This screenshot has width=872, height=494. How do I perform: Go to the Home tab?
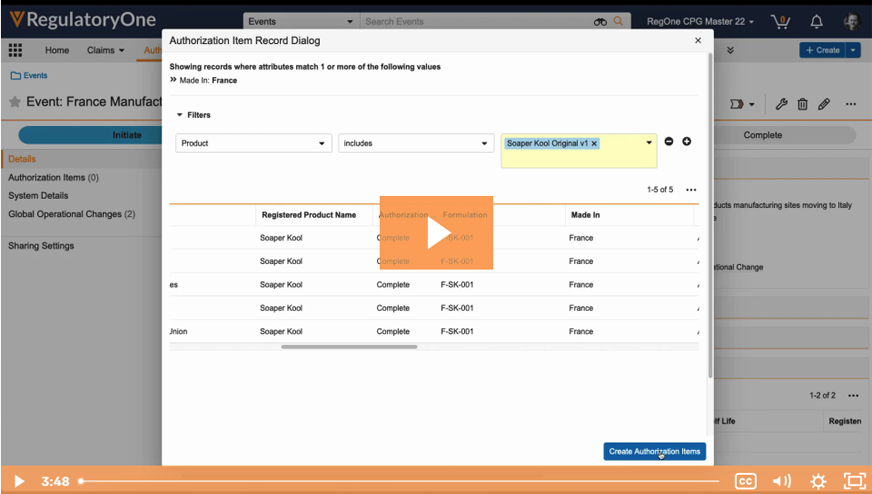click(57, 50)
